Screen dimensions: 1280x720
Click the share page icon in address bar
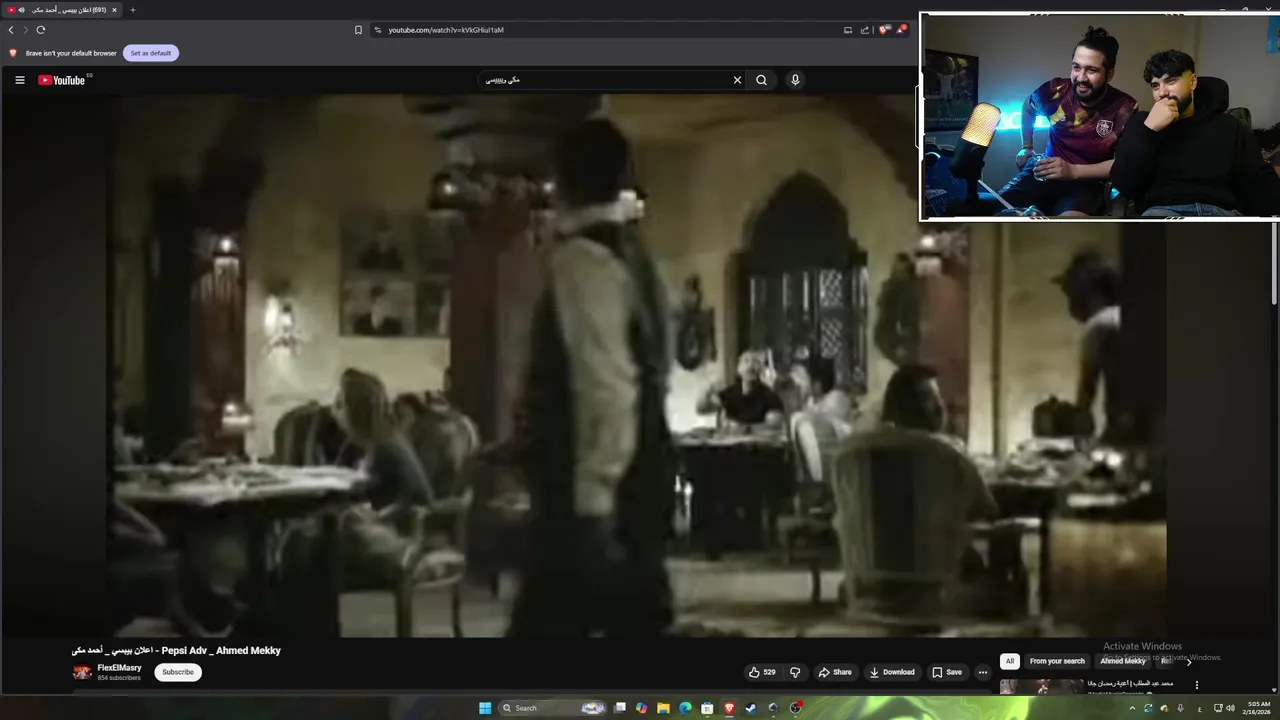tap(865, 30)
